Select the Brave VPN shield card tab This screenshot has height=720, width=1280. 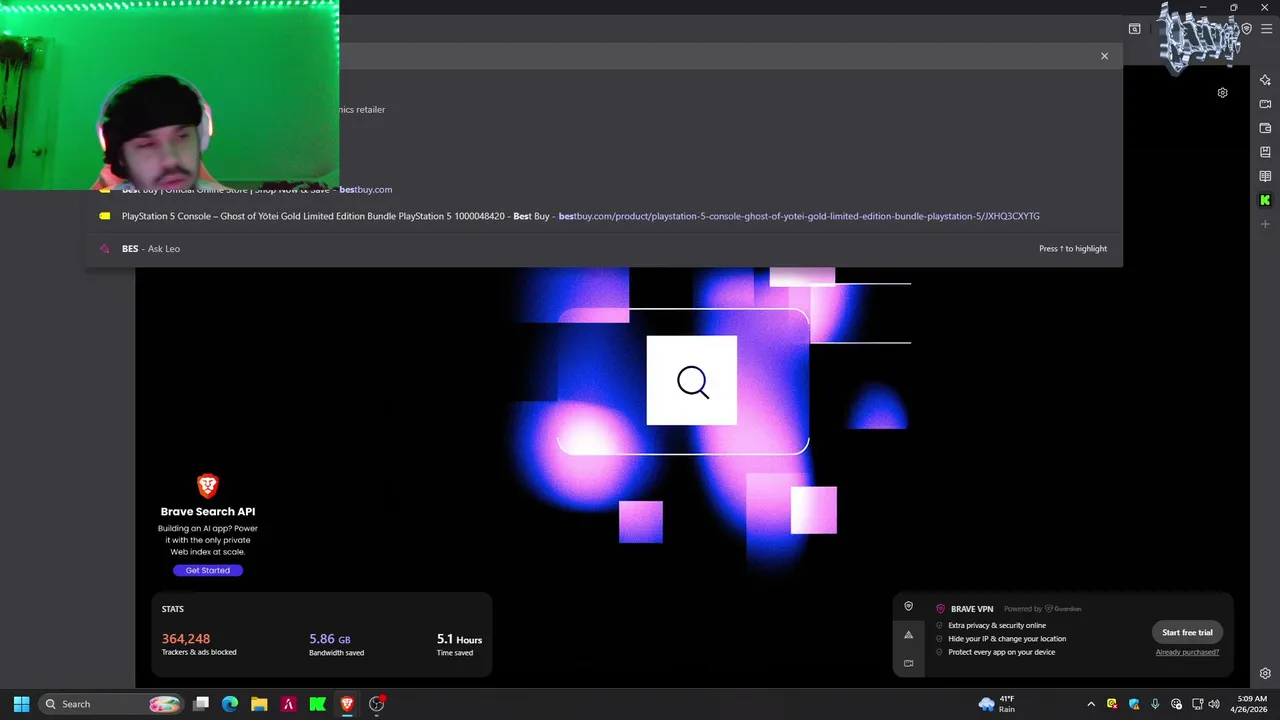click(x=908, y=606)
